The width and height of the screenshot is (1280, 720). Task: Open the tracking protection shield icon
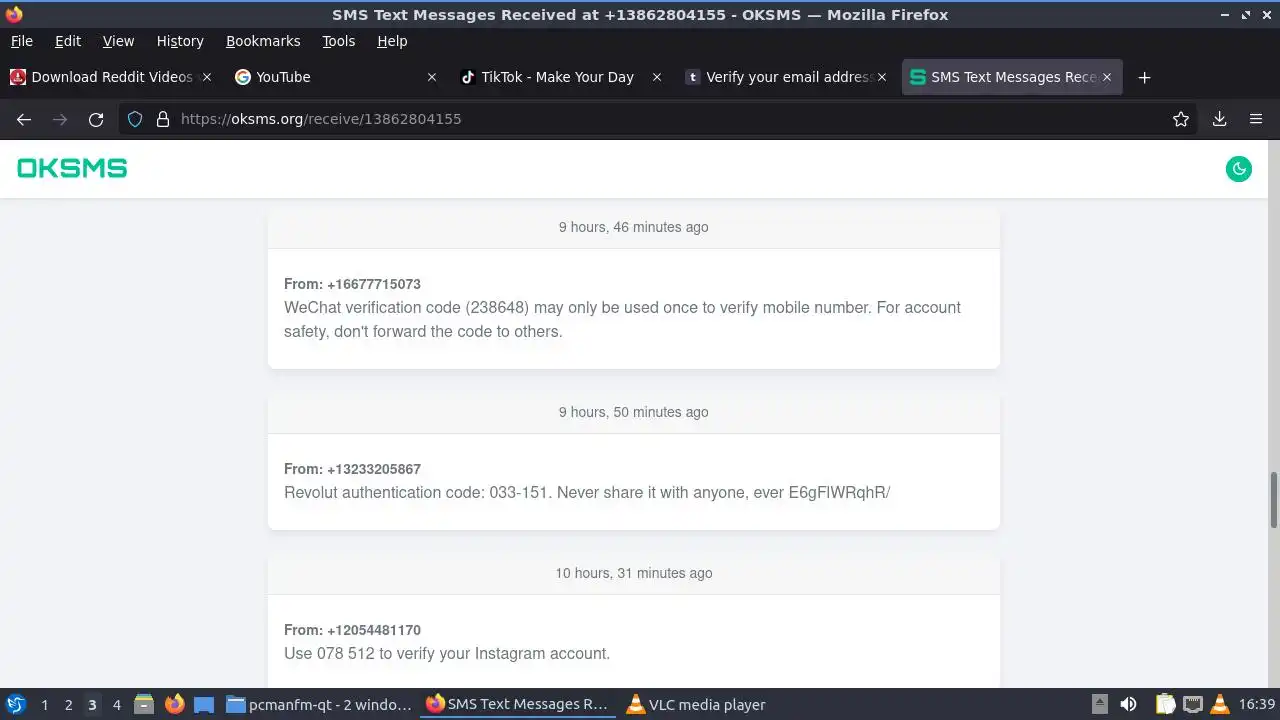[135, 119]
